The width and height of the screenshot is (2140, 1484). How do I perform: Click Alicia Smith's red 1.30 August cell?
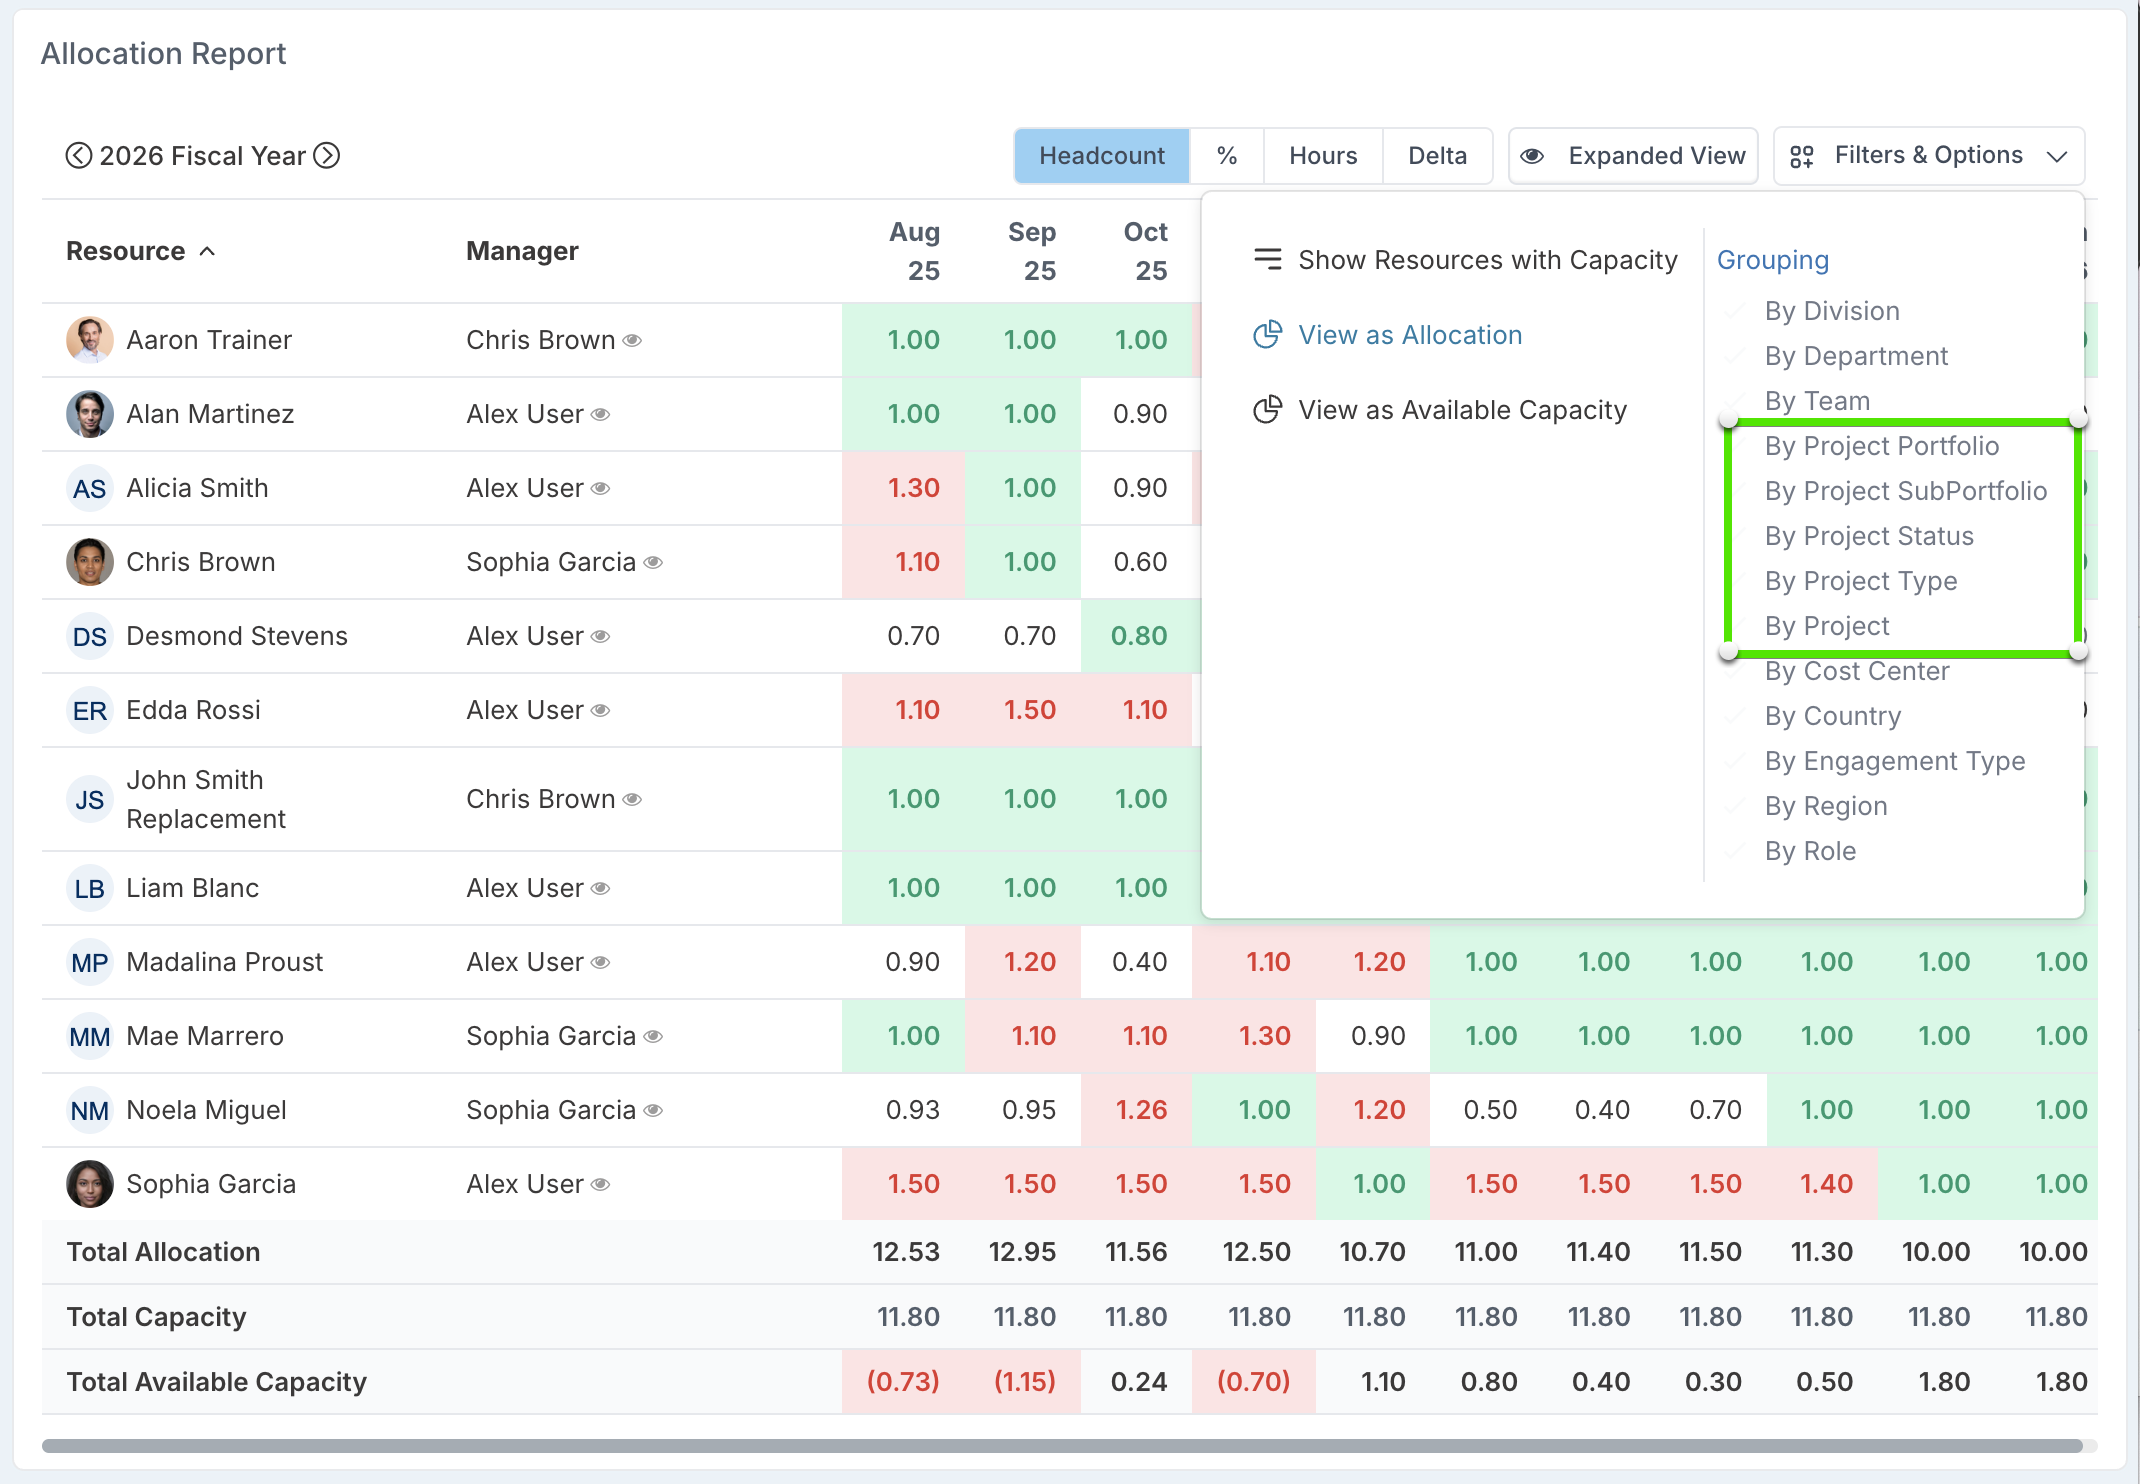[x=912, y=488]
